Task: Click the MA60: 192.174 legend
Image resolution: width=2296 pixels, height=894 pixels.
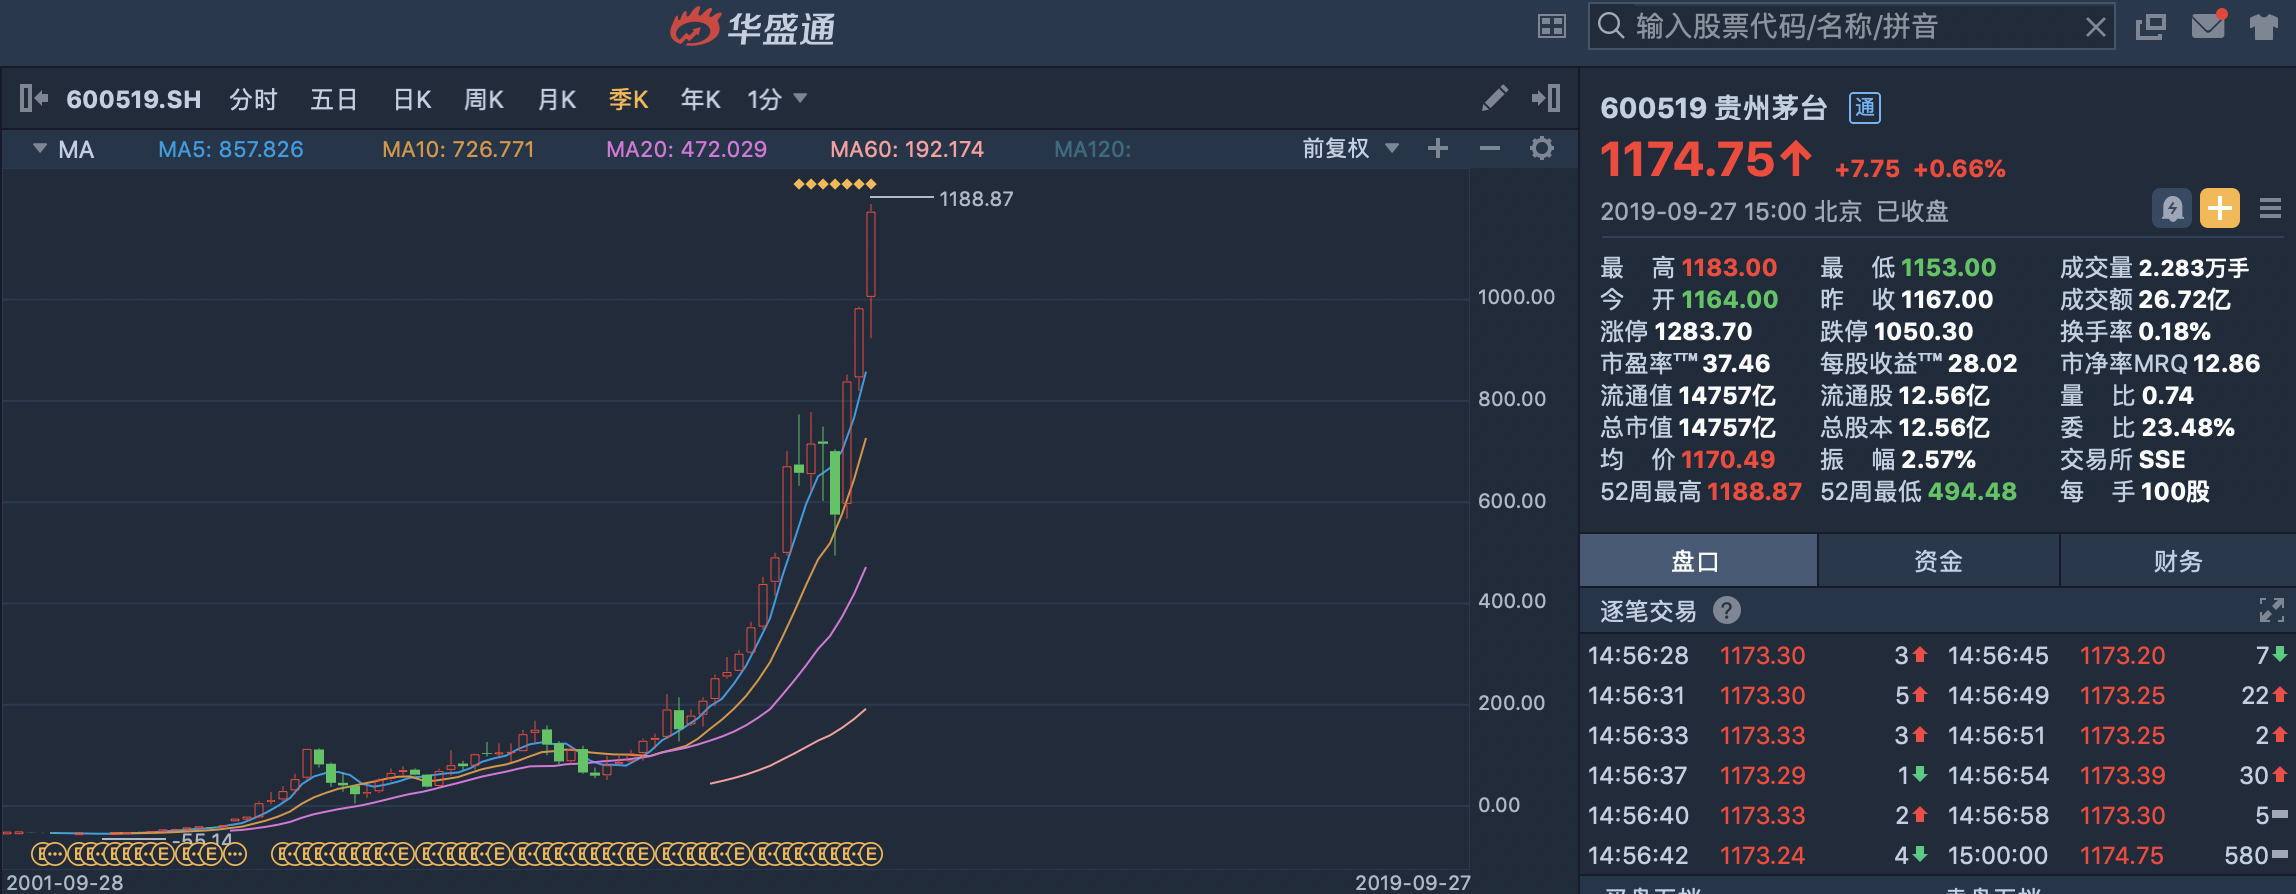Action: coord(907,150)
